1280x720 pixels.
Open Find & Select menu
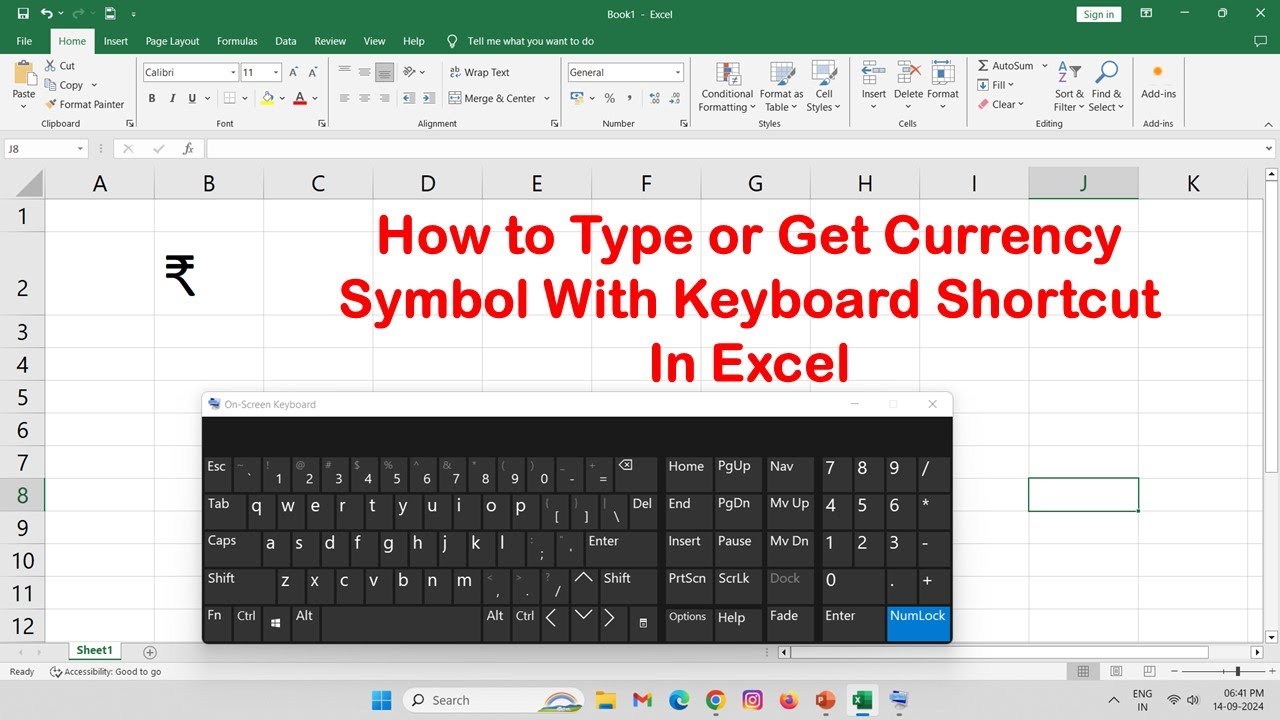click(1105, 87)
